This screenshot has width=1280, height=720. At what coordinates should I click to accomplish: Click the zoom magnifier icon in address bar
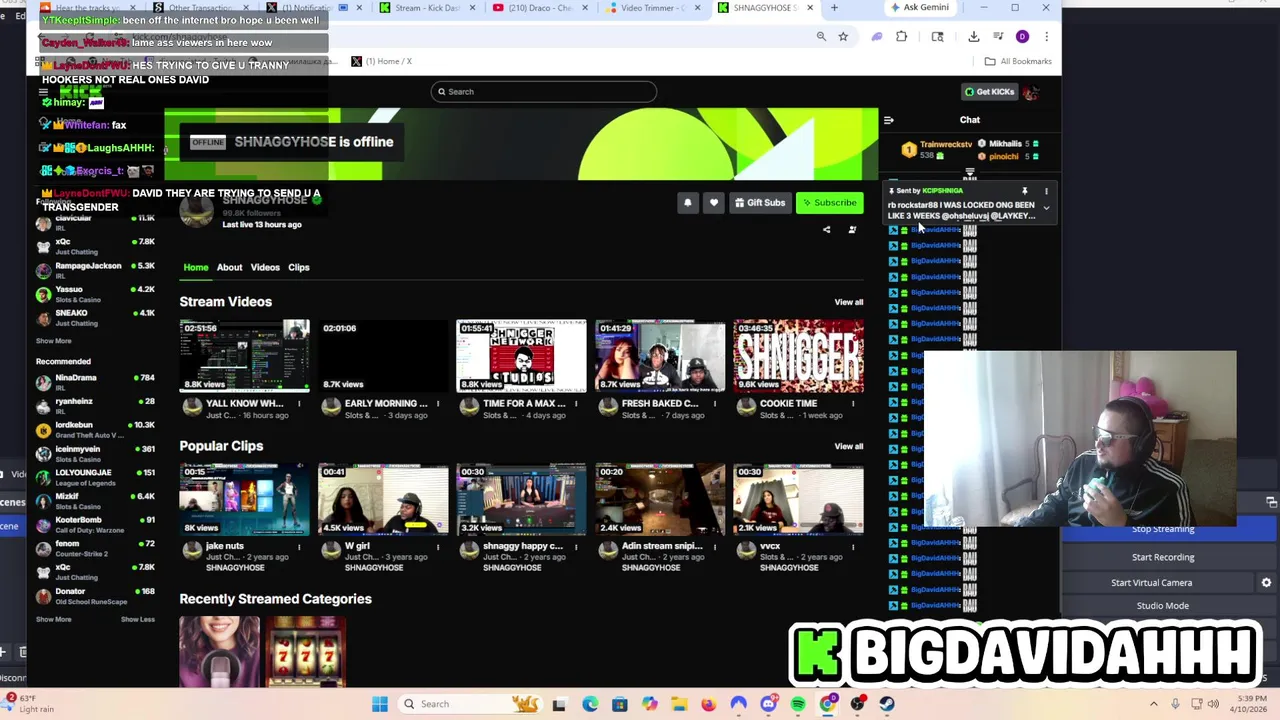[821, 37]
